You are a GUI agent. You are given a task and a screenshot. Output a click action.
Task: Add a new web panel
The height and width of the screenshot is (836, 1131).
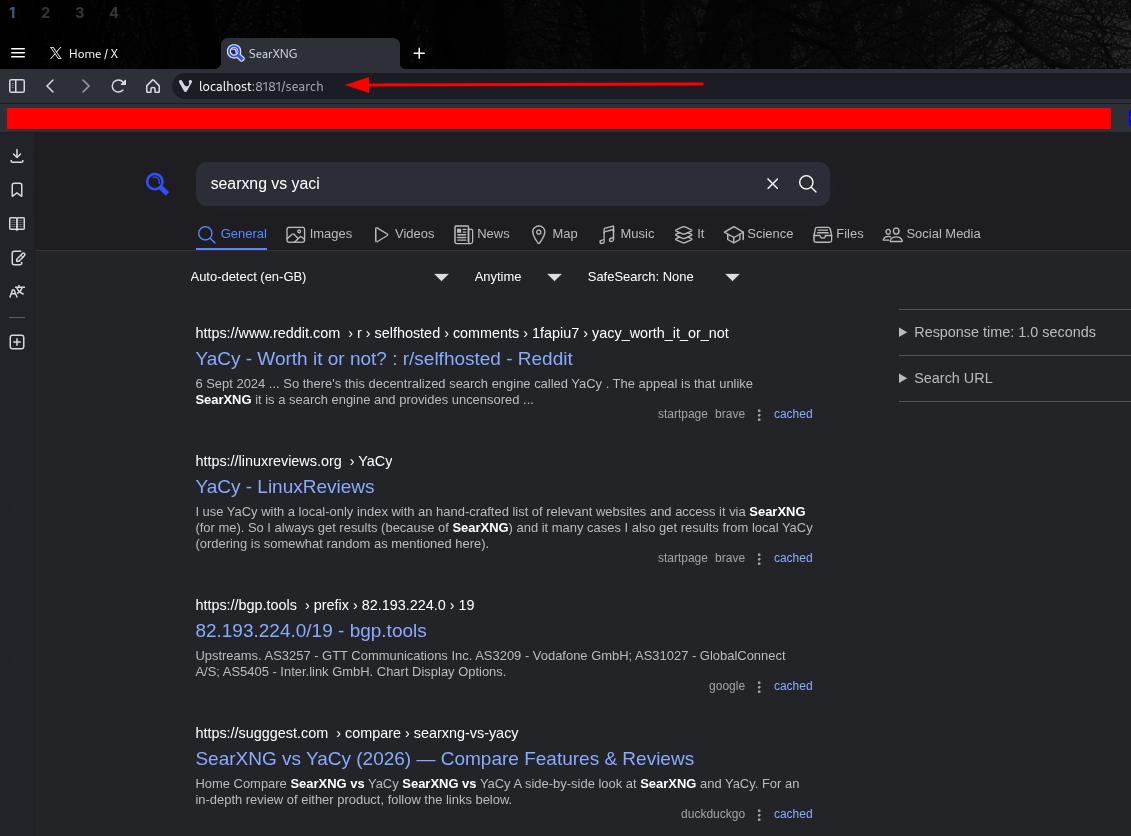17,342
